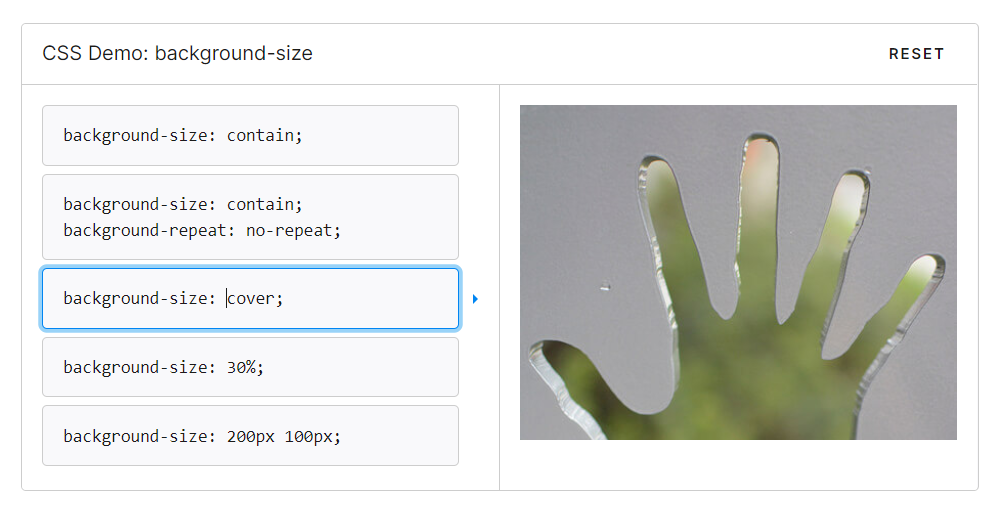Pick the "background-size: 30%;" example

250,367
